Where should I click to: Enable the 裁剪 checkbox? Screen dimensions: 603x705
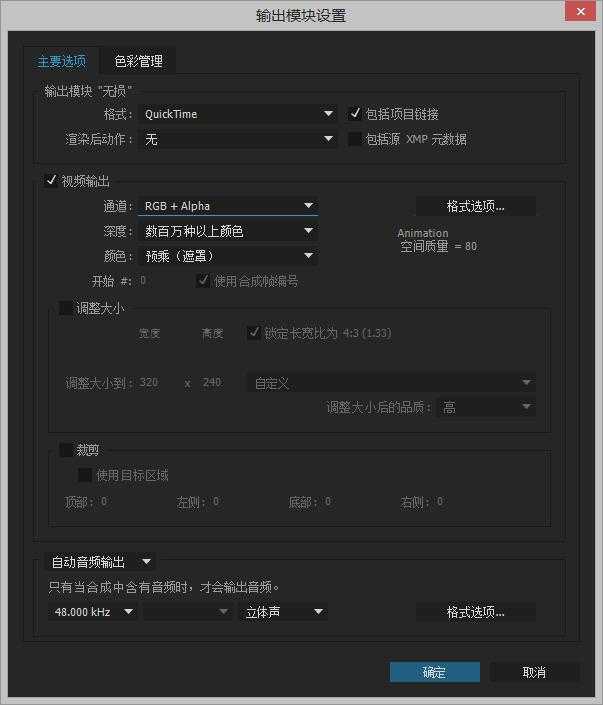click(x=66, y=449)
